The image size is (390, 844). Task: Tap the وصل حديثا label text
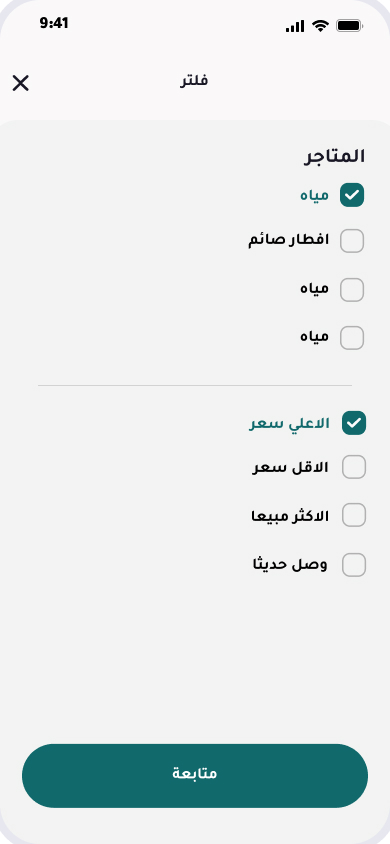tap(290, 565)
